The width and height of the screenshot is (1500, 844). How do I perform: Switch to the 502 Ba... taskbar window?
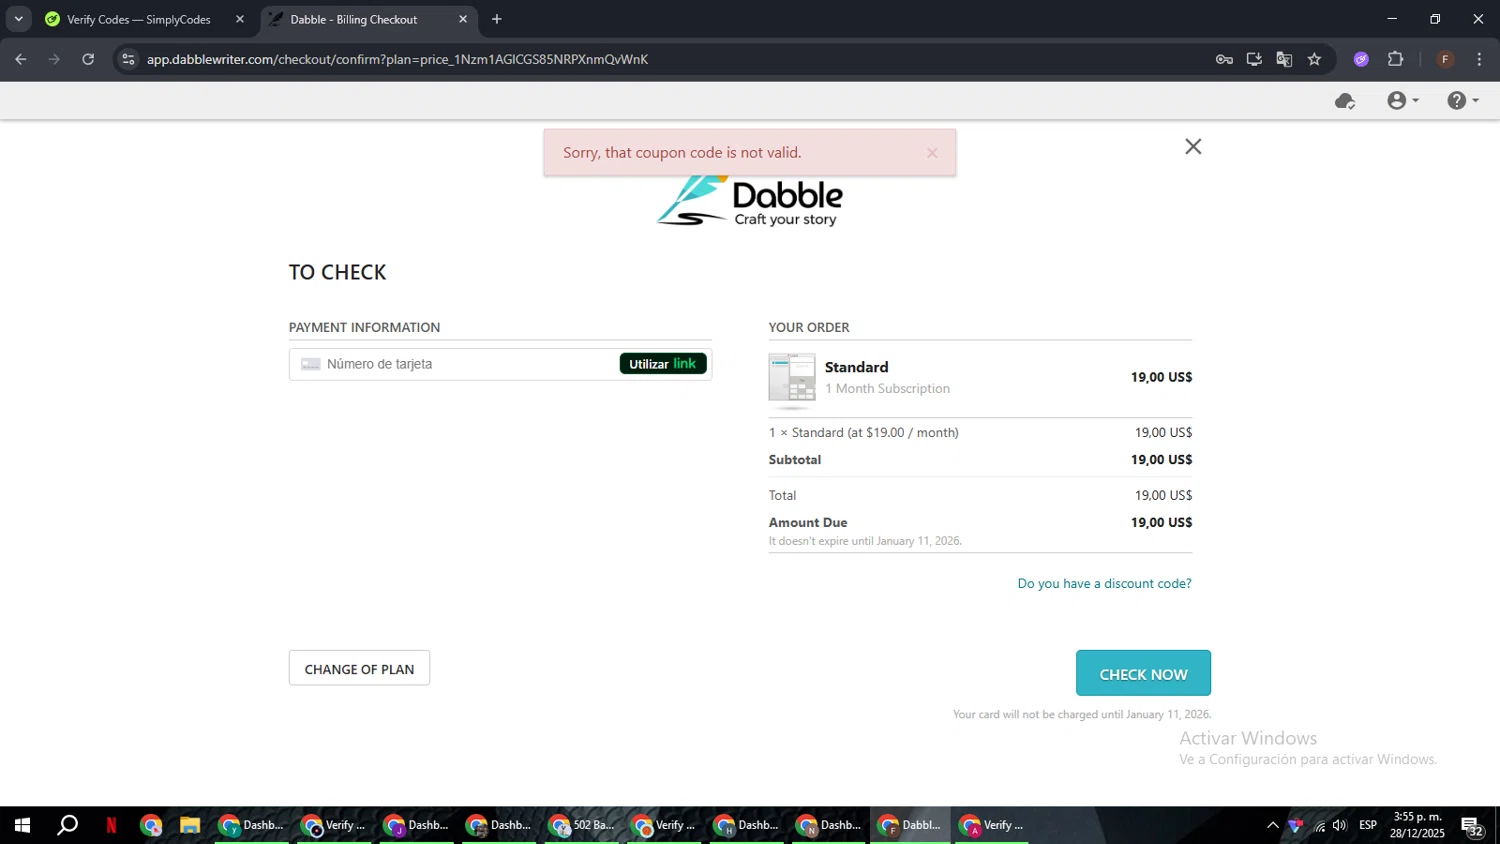pos(582,825)
